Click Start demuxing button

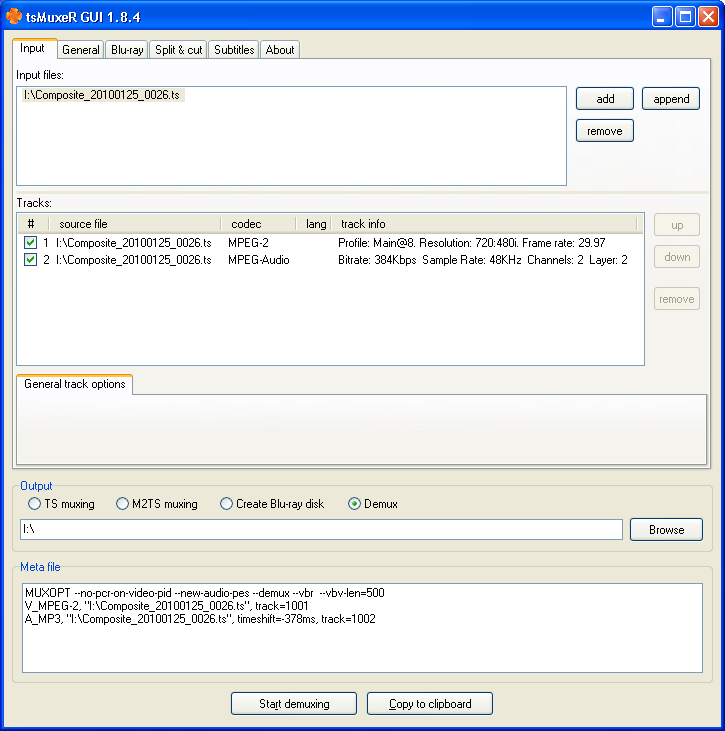(x=294, y=703)
